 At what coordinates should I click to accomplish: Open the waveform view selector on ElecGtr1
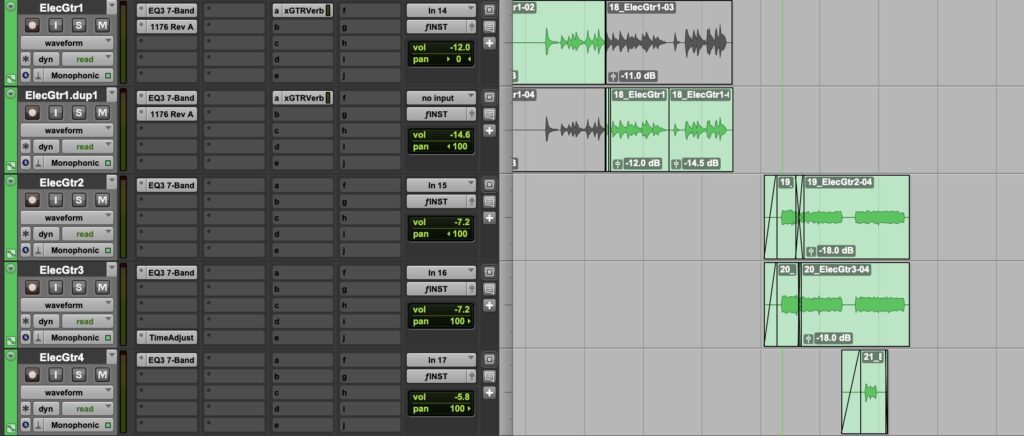pyautogui.click(x=68, y=44)
